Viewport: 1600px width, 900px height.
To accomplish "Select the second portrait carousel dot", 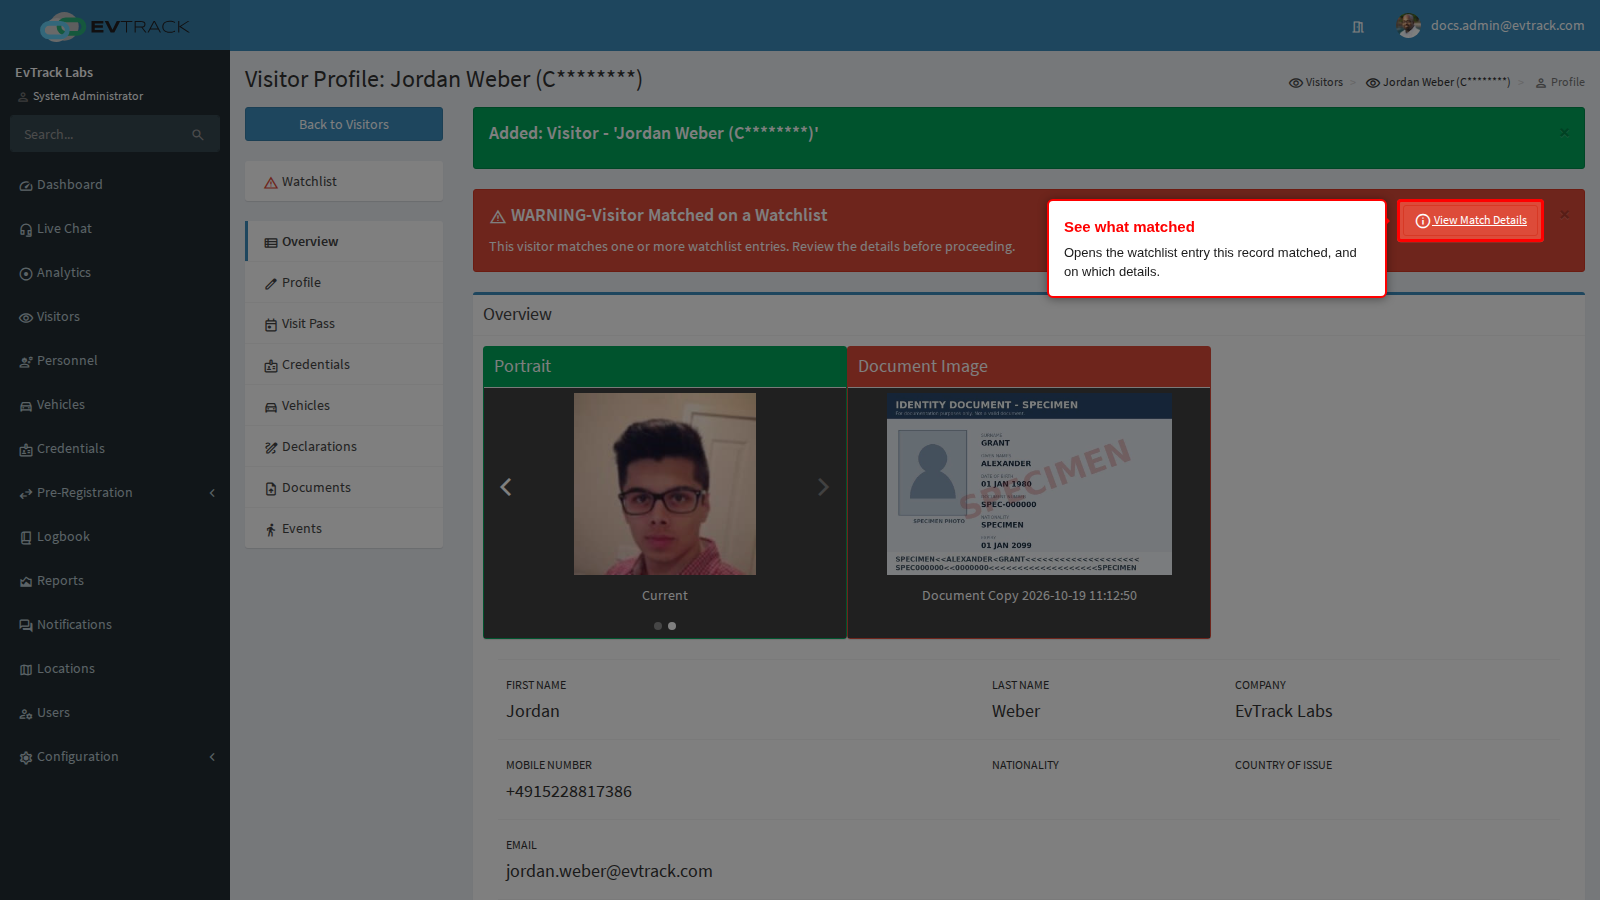I will point(672,626).
